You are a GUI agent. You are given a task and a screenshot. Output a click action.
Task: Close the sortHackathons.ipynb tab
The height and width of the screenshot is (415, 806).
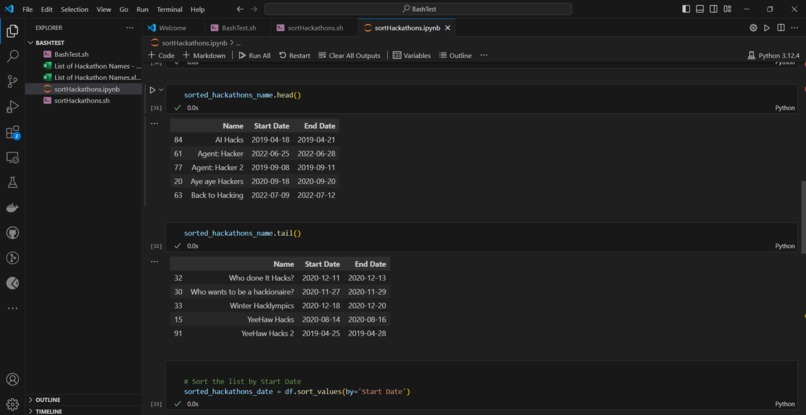447,28
